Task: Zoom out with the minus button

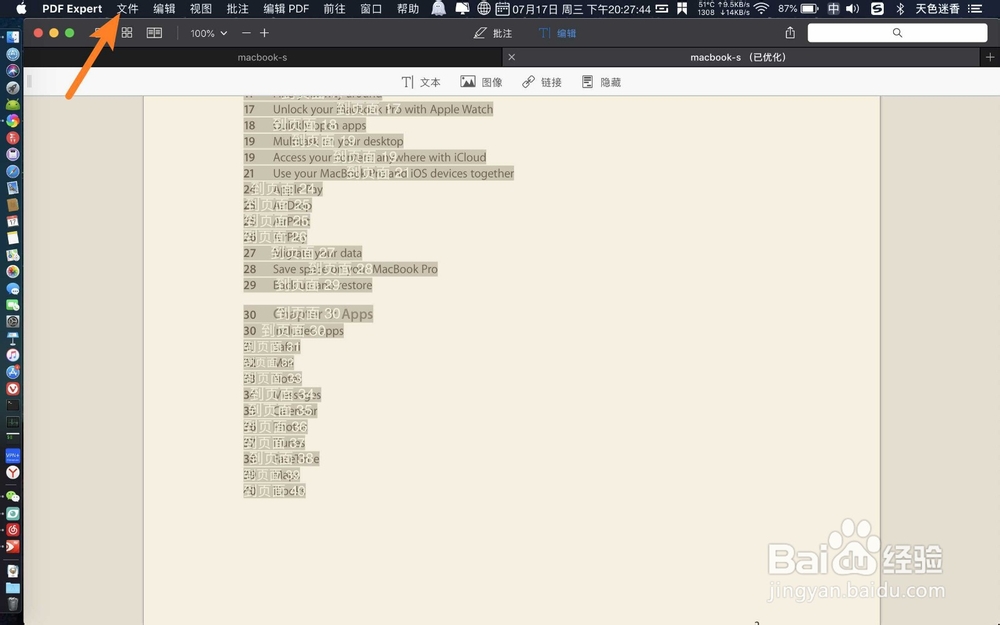Action: pyautogui.click(x=246, y=33)
